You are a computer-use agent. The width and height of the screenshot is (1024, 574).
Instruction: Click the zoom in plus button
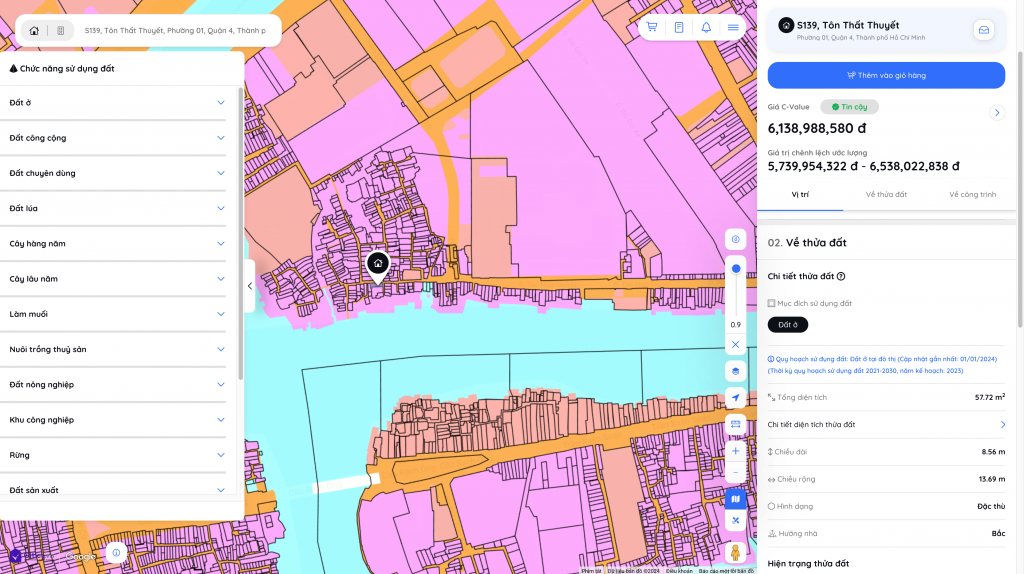point(736,451)
